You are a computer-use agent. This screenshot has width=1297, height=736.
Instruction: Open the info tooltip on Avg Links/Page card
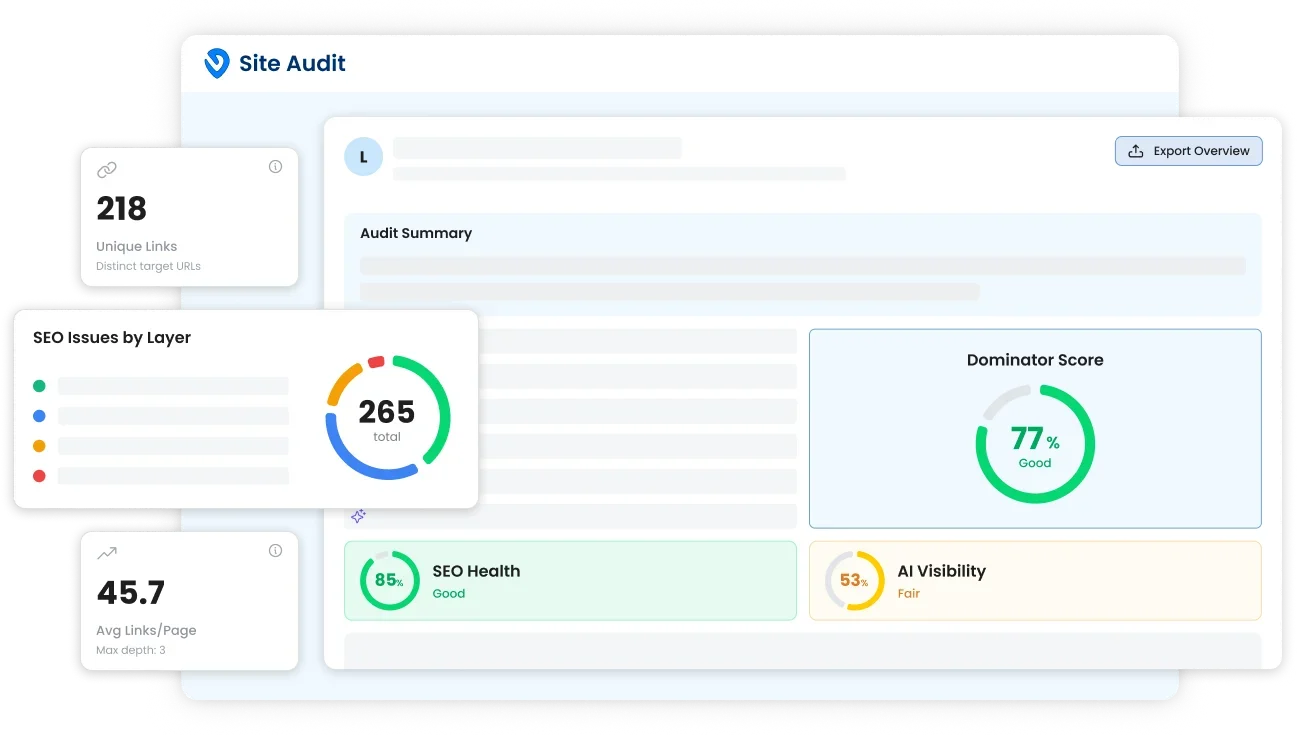275,550
